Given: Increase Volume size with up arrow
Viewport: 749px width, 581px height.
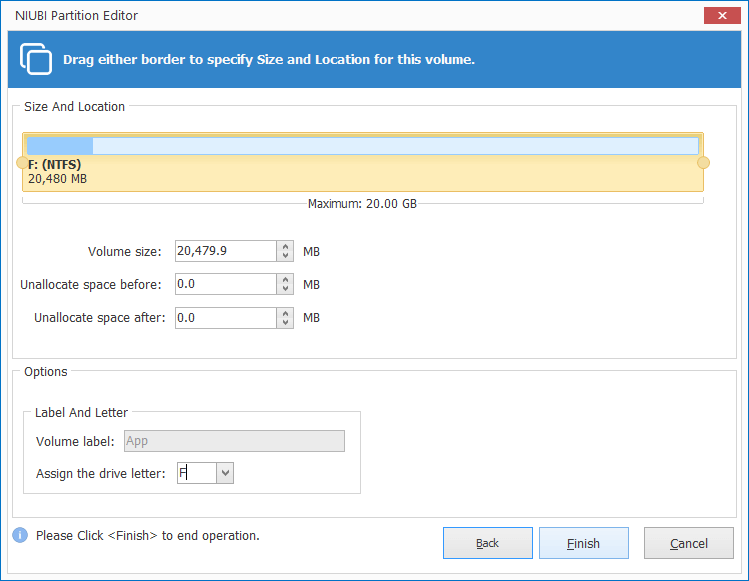Looking at the screenshot, I should (x=286, y=247).
